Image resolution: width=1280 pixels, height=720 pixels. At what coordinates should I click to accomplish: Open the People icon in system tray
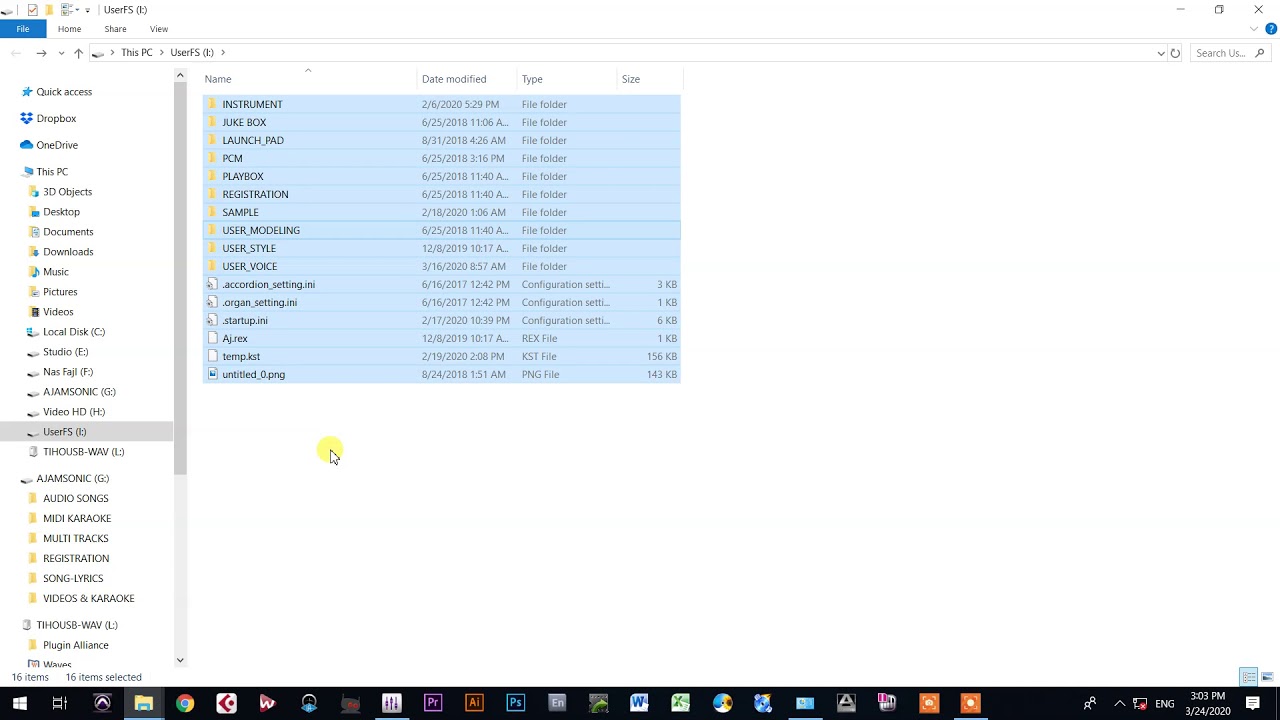click(x=1090, y=704)
